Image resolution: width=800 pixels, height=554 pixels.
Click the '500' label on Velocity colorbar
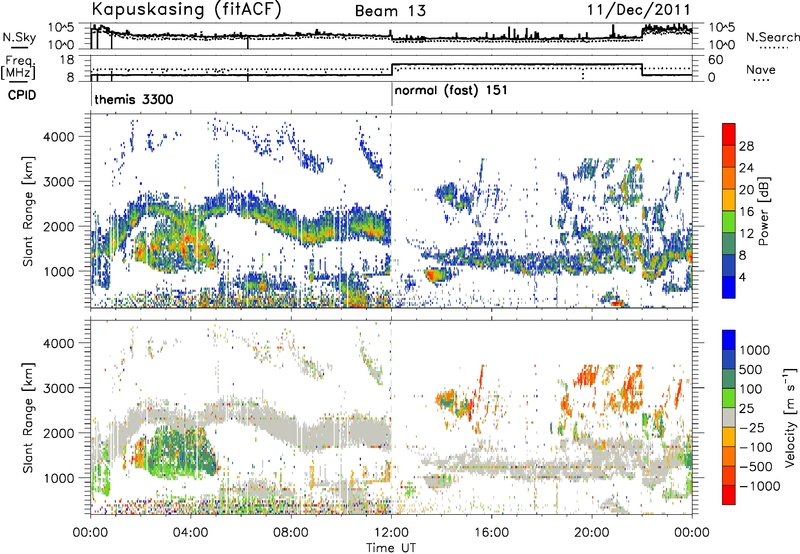(751, 370)
